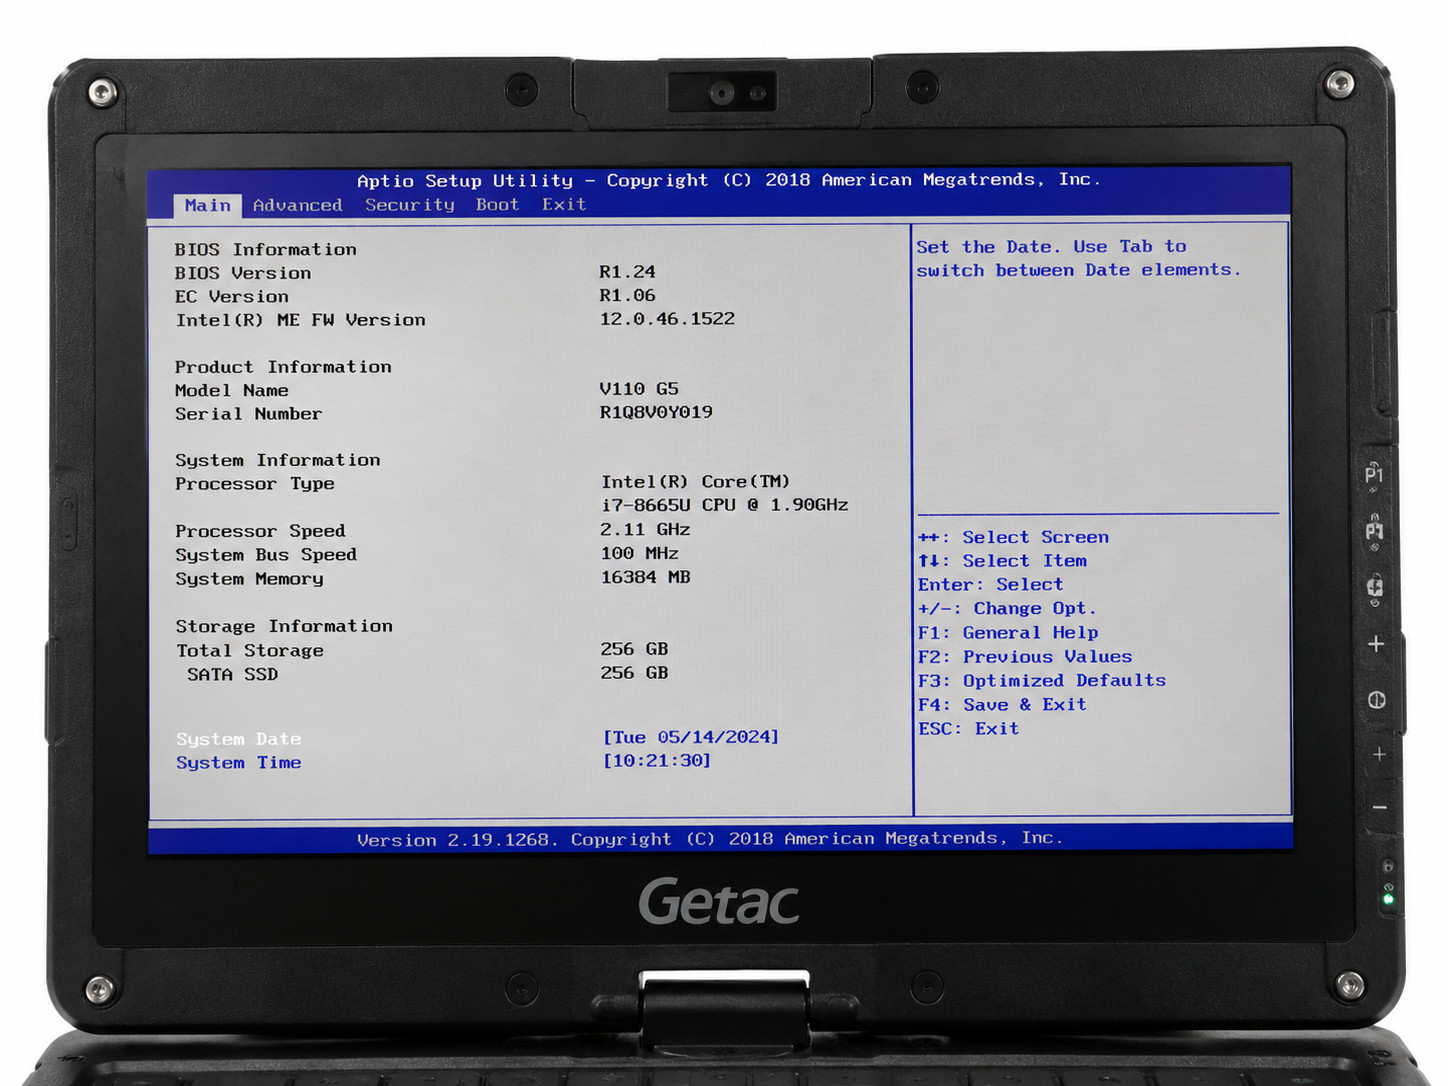This screenshot has height=1086, width=1448.
Task: Click the 'ESC: Exit' hint
Action: pos(968,729)
